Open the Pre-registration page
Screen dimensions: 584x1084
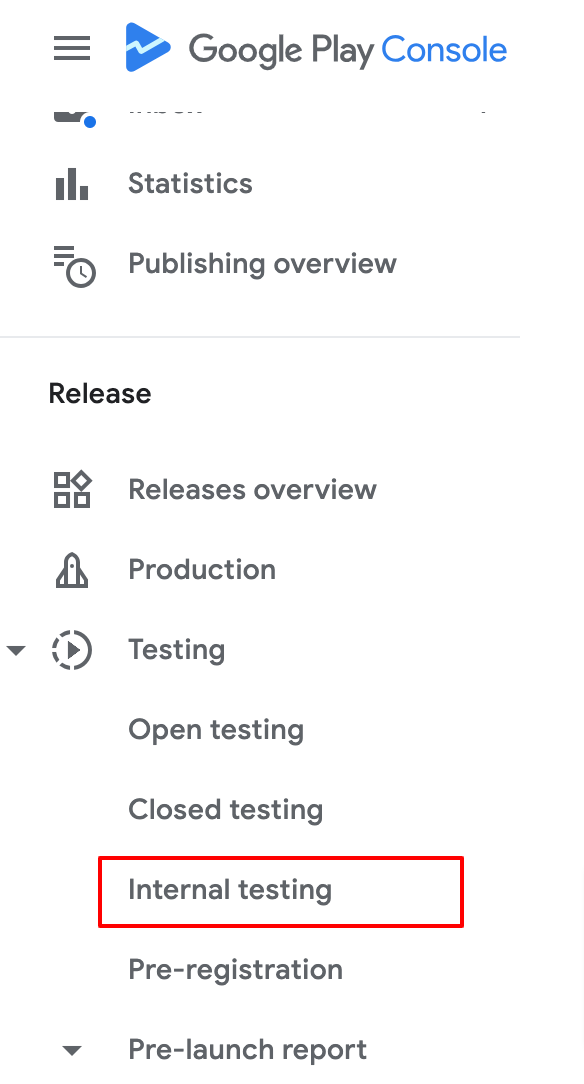click(x=235, y=970)
